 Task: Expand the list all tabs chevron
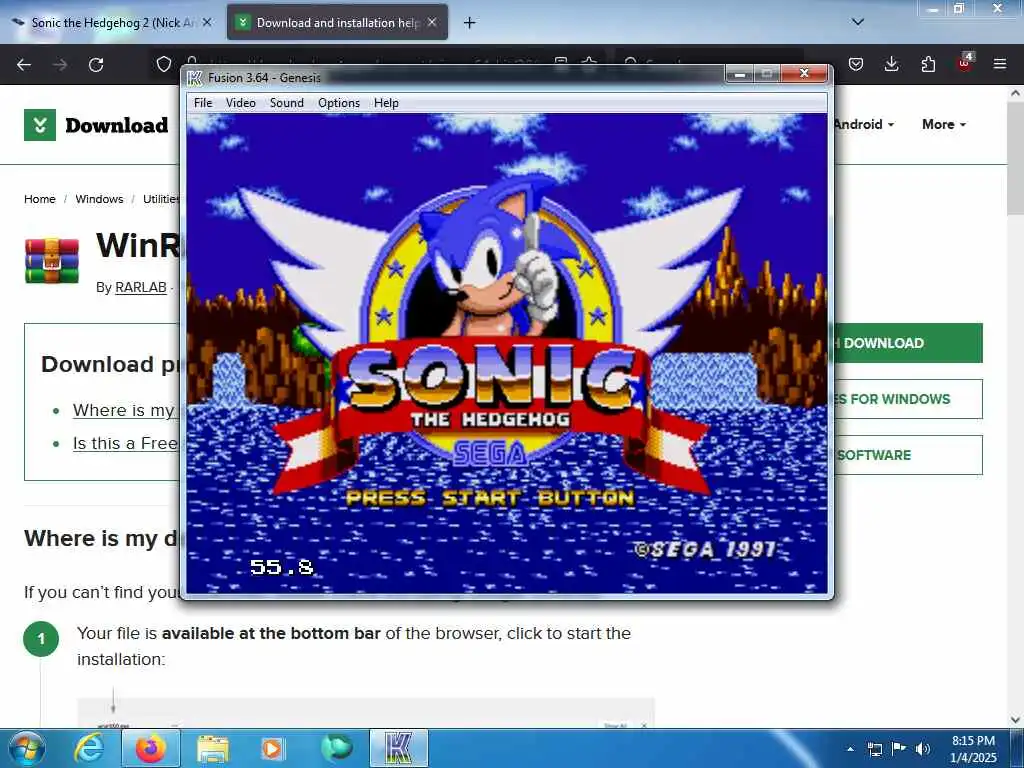pos(858,22)
